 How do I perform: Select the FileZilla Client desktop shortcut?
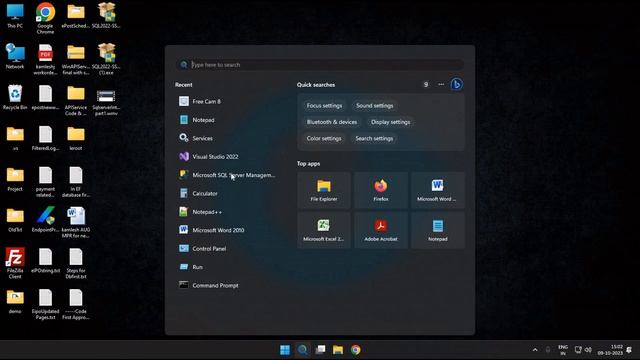[15, 263]
